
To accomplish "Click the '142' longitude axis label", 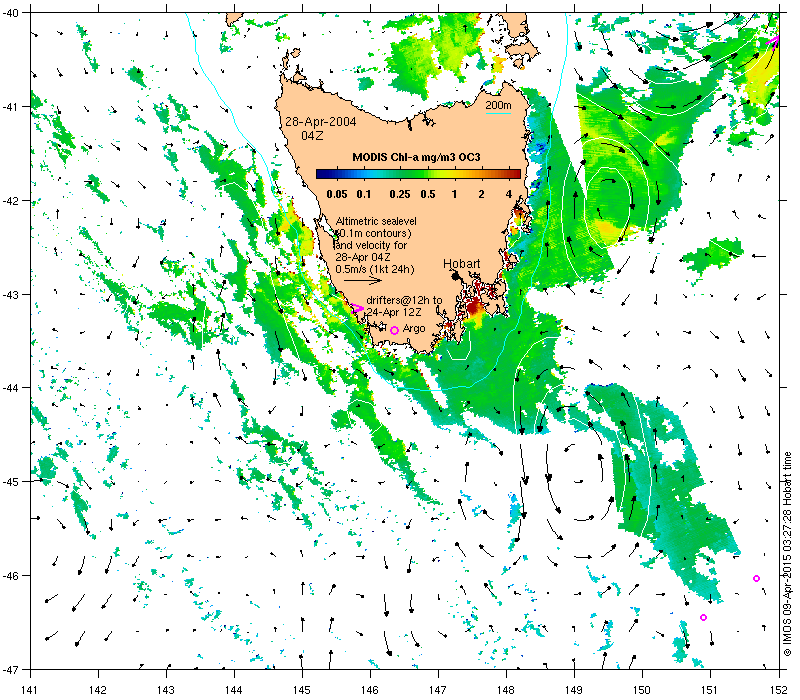I will [x=98, y=690].
